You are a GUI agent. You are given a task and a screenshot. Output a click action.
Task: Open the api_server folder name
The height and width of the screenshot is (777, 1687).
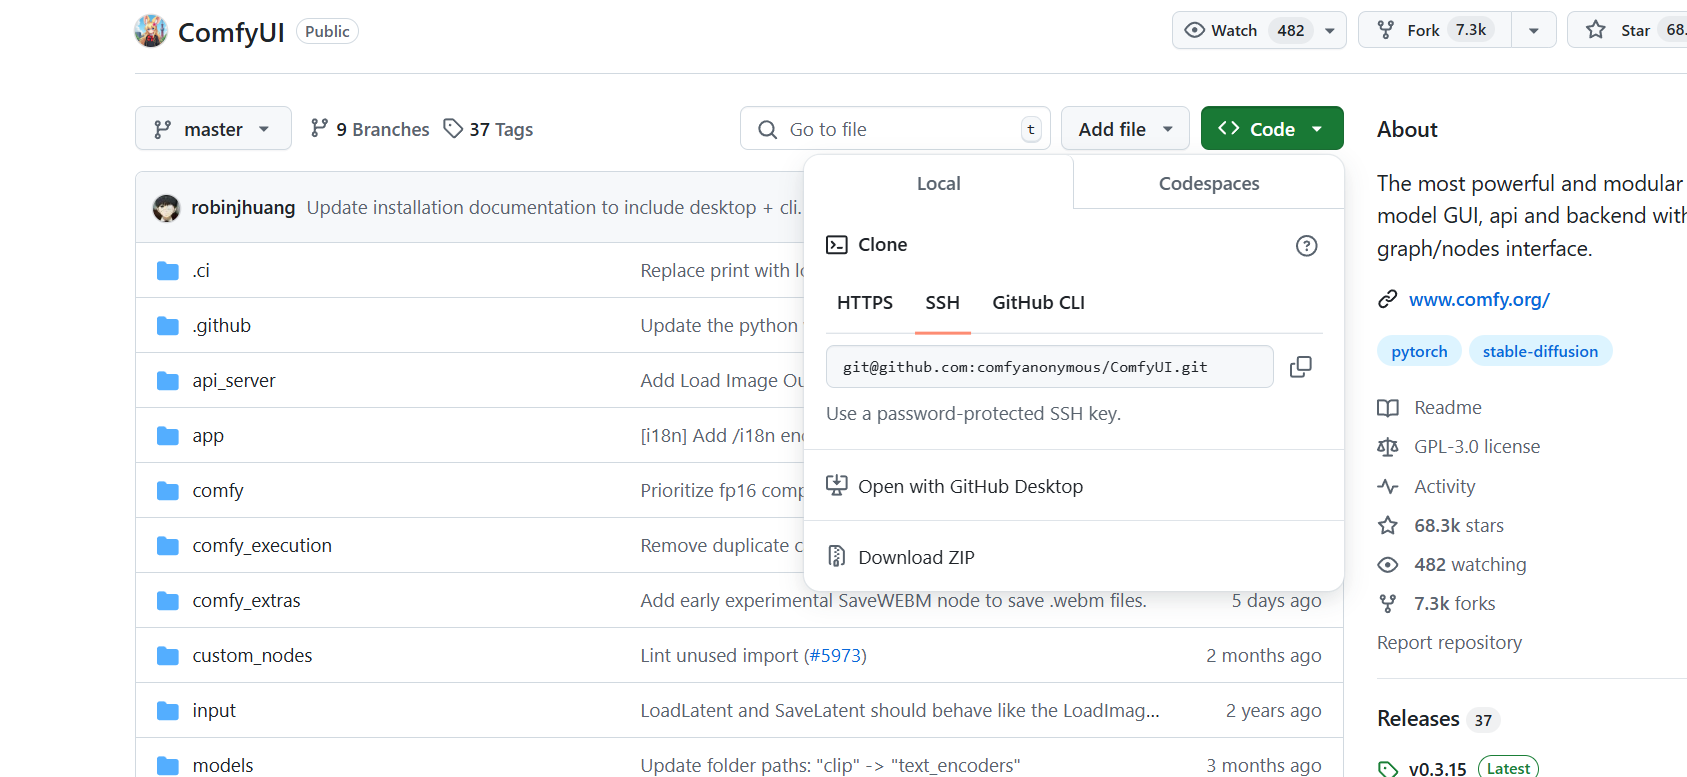[233, 381]
